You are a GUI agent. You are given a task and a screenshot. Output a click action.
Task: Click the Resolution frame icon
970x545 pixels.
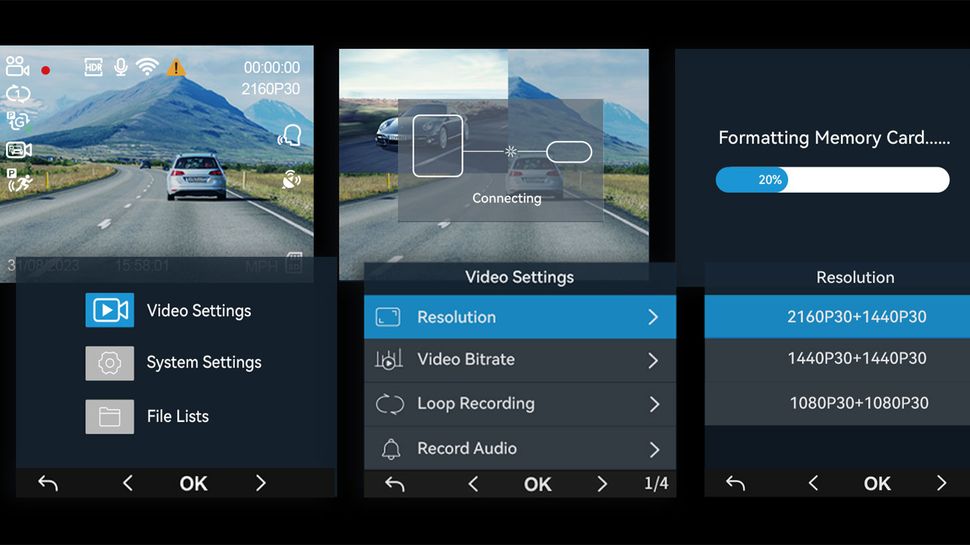[x=388, y=317]
